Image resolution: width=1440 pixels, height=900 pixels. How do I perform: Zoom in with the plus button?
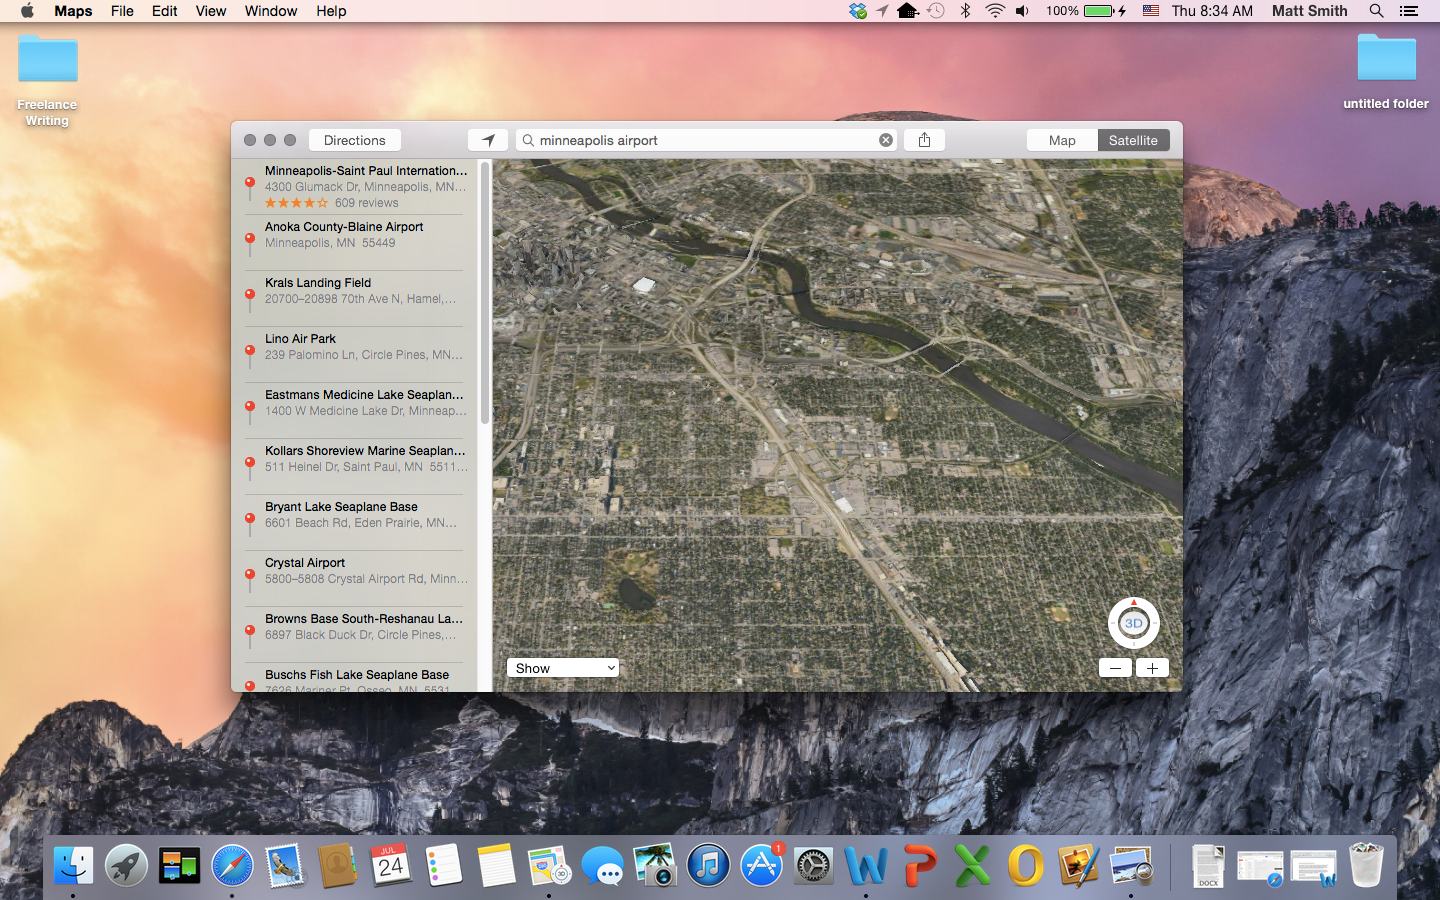click(1152, 668)
